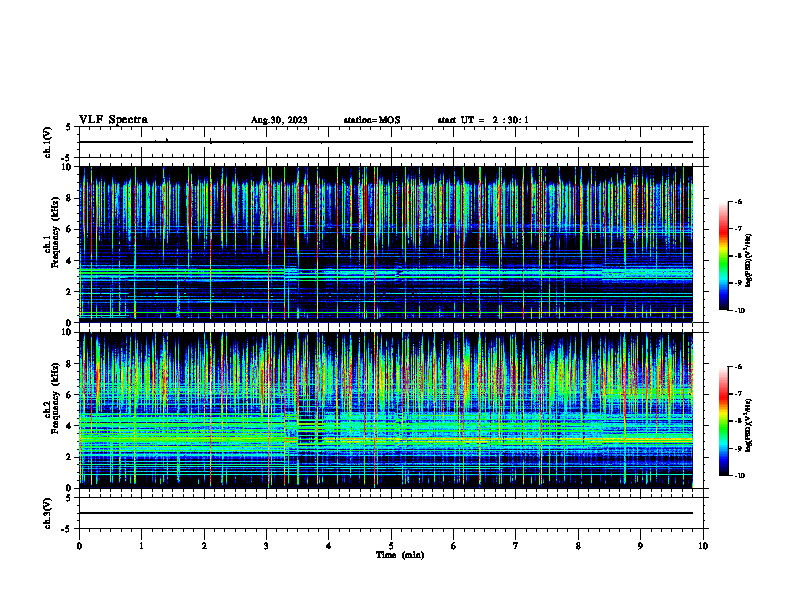Click the ch.2 "Frequency (kHz)" axis label
The height and width of the screenshot is (612, 792).
pyautogui.click(x=55, y=398)
